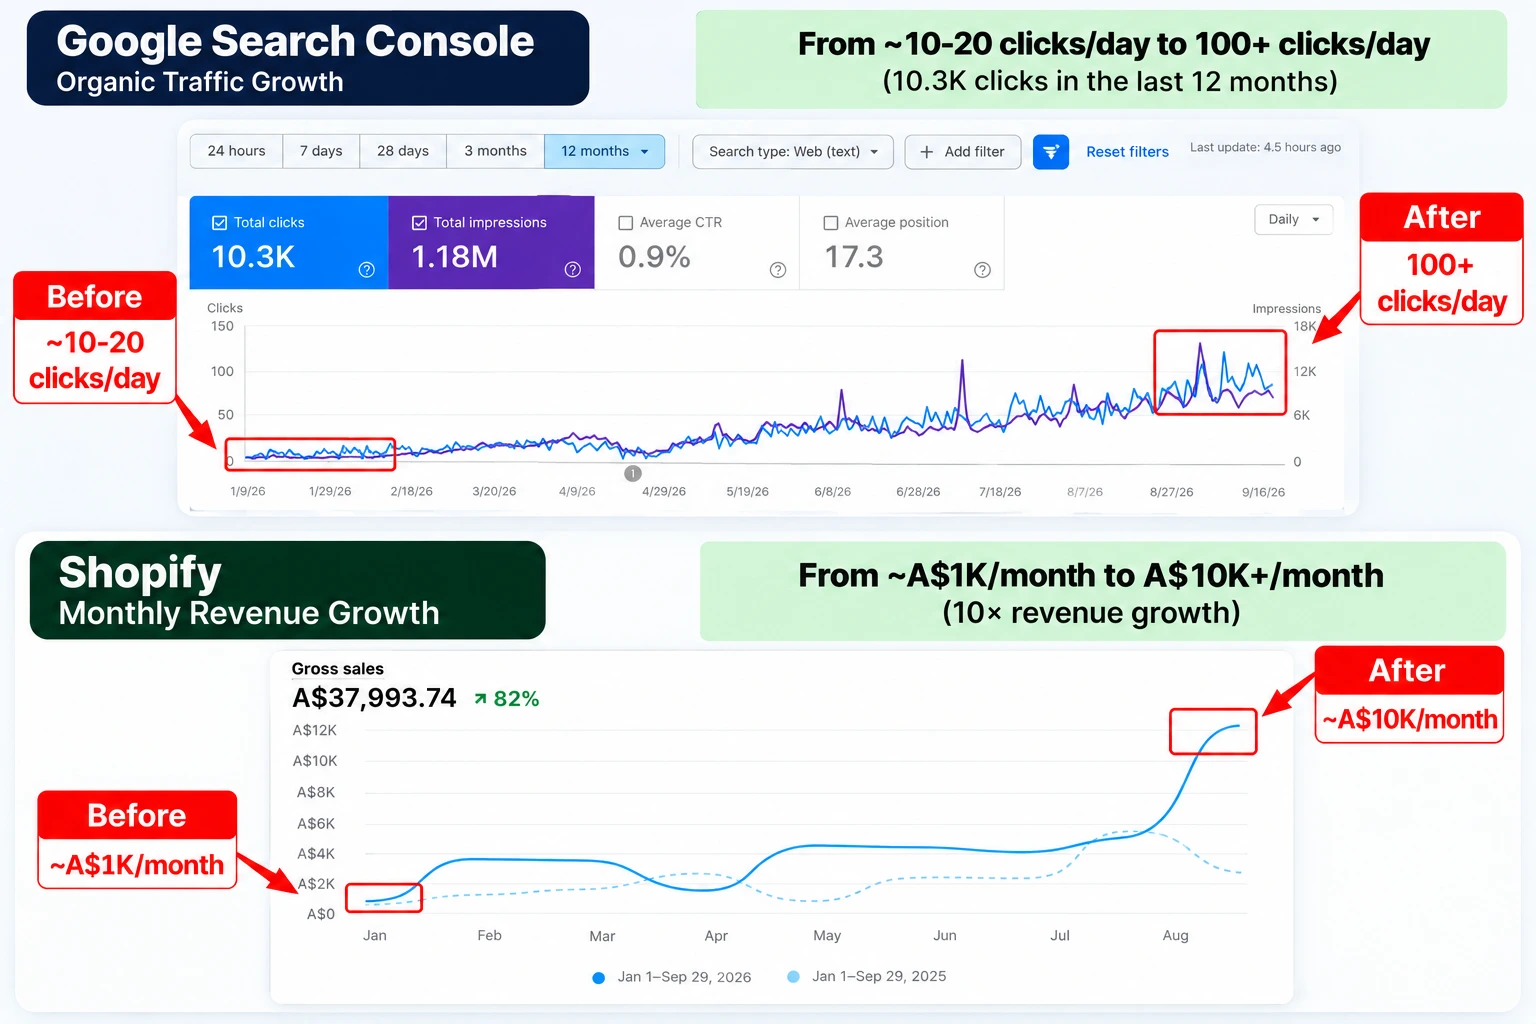The image size is (1536, 1024).
Task: Click the 4/29/26 date label
Action: pyautogui.click(x=664, y=492)
